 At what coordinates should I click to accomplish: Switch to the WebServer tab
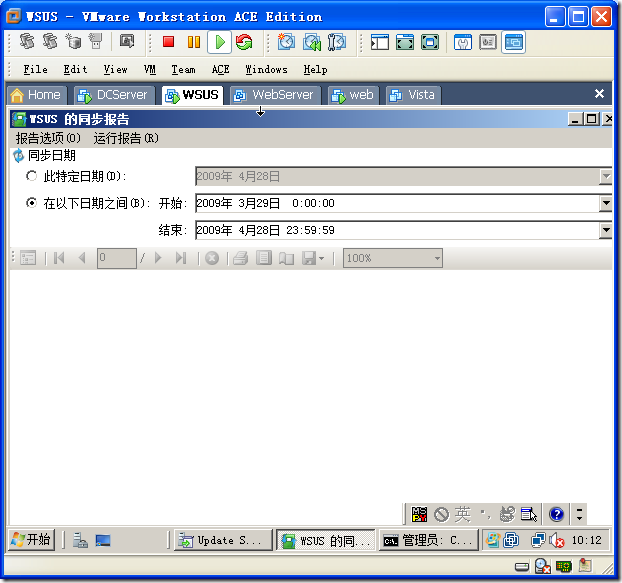click(275, 95)
